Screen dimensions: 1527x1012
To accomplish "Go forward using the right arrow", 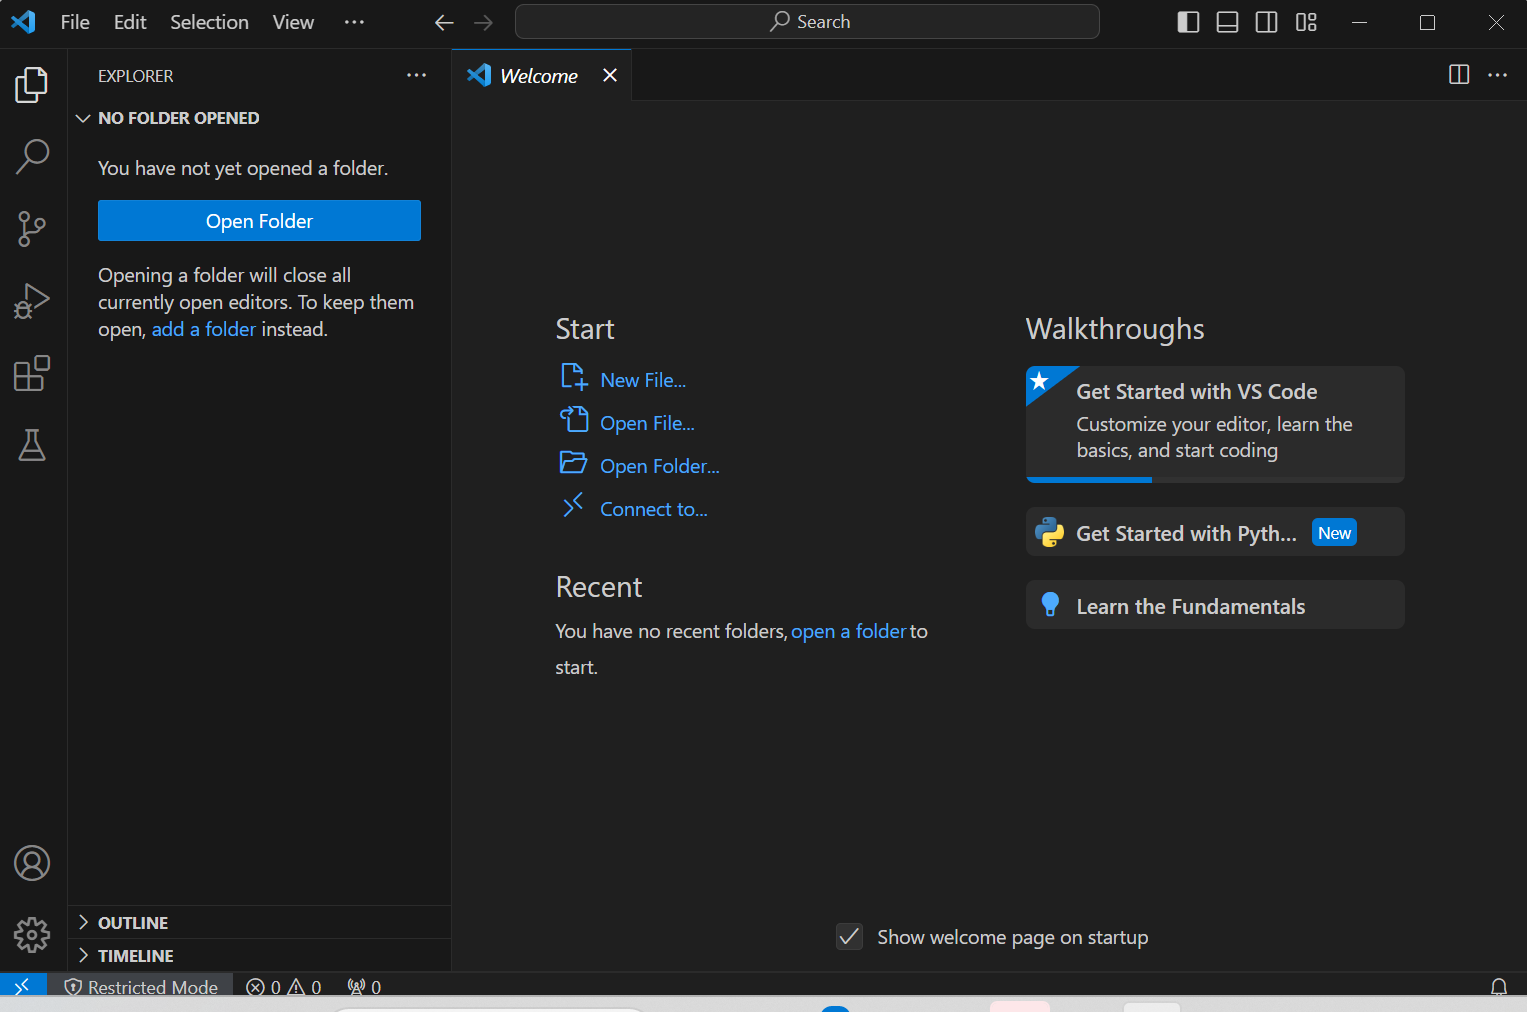I will [x=484, y=22].
